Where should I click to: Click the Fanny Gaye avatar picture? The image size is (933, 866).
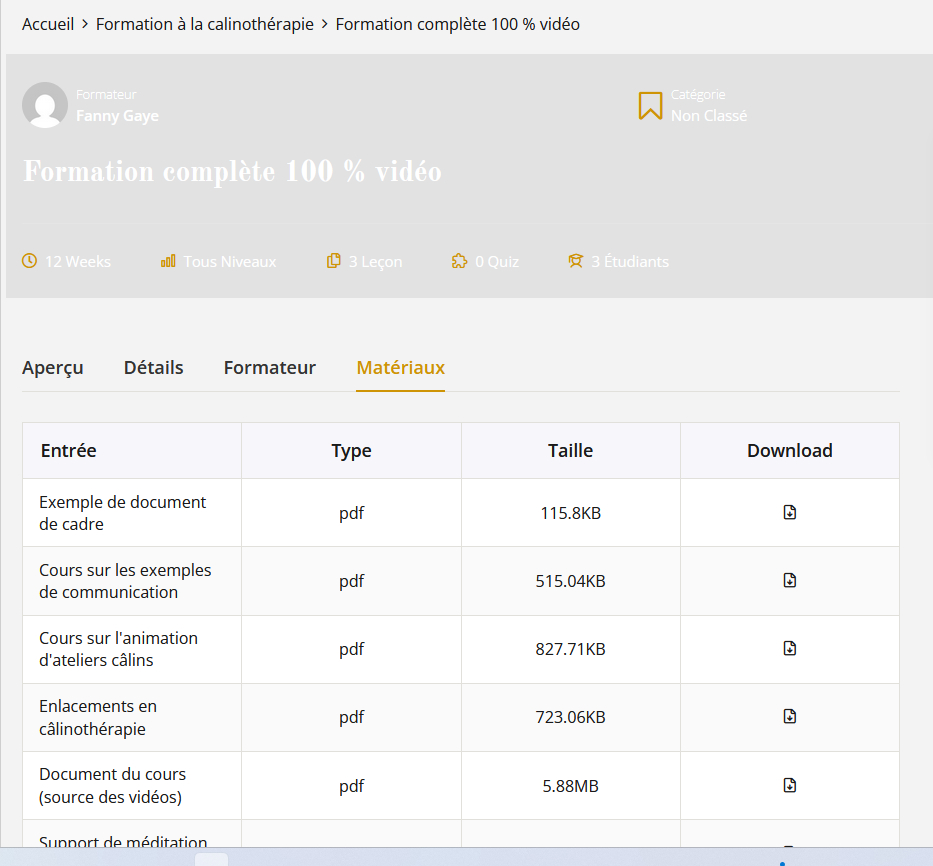click(45, 105)
